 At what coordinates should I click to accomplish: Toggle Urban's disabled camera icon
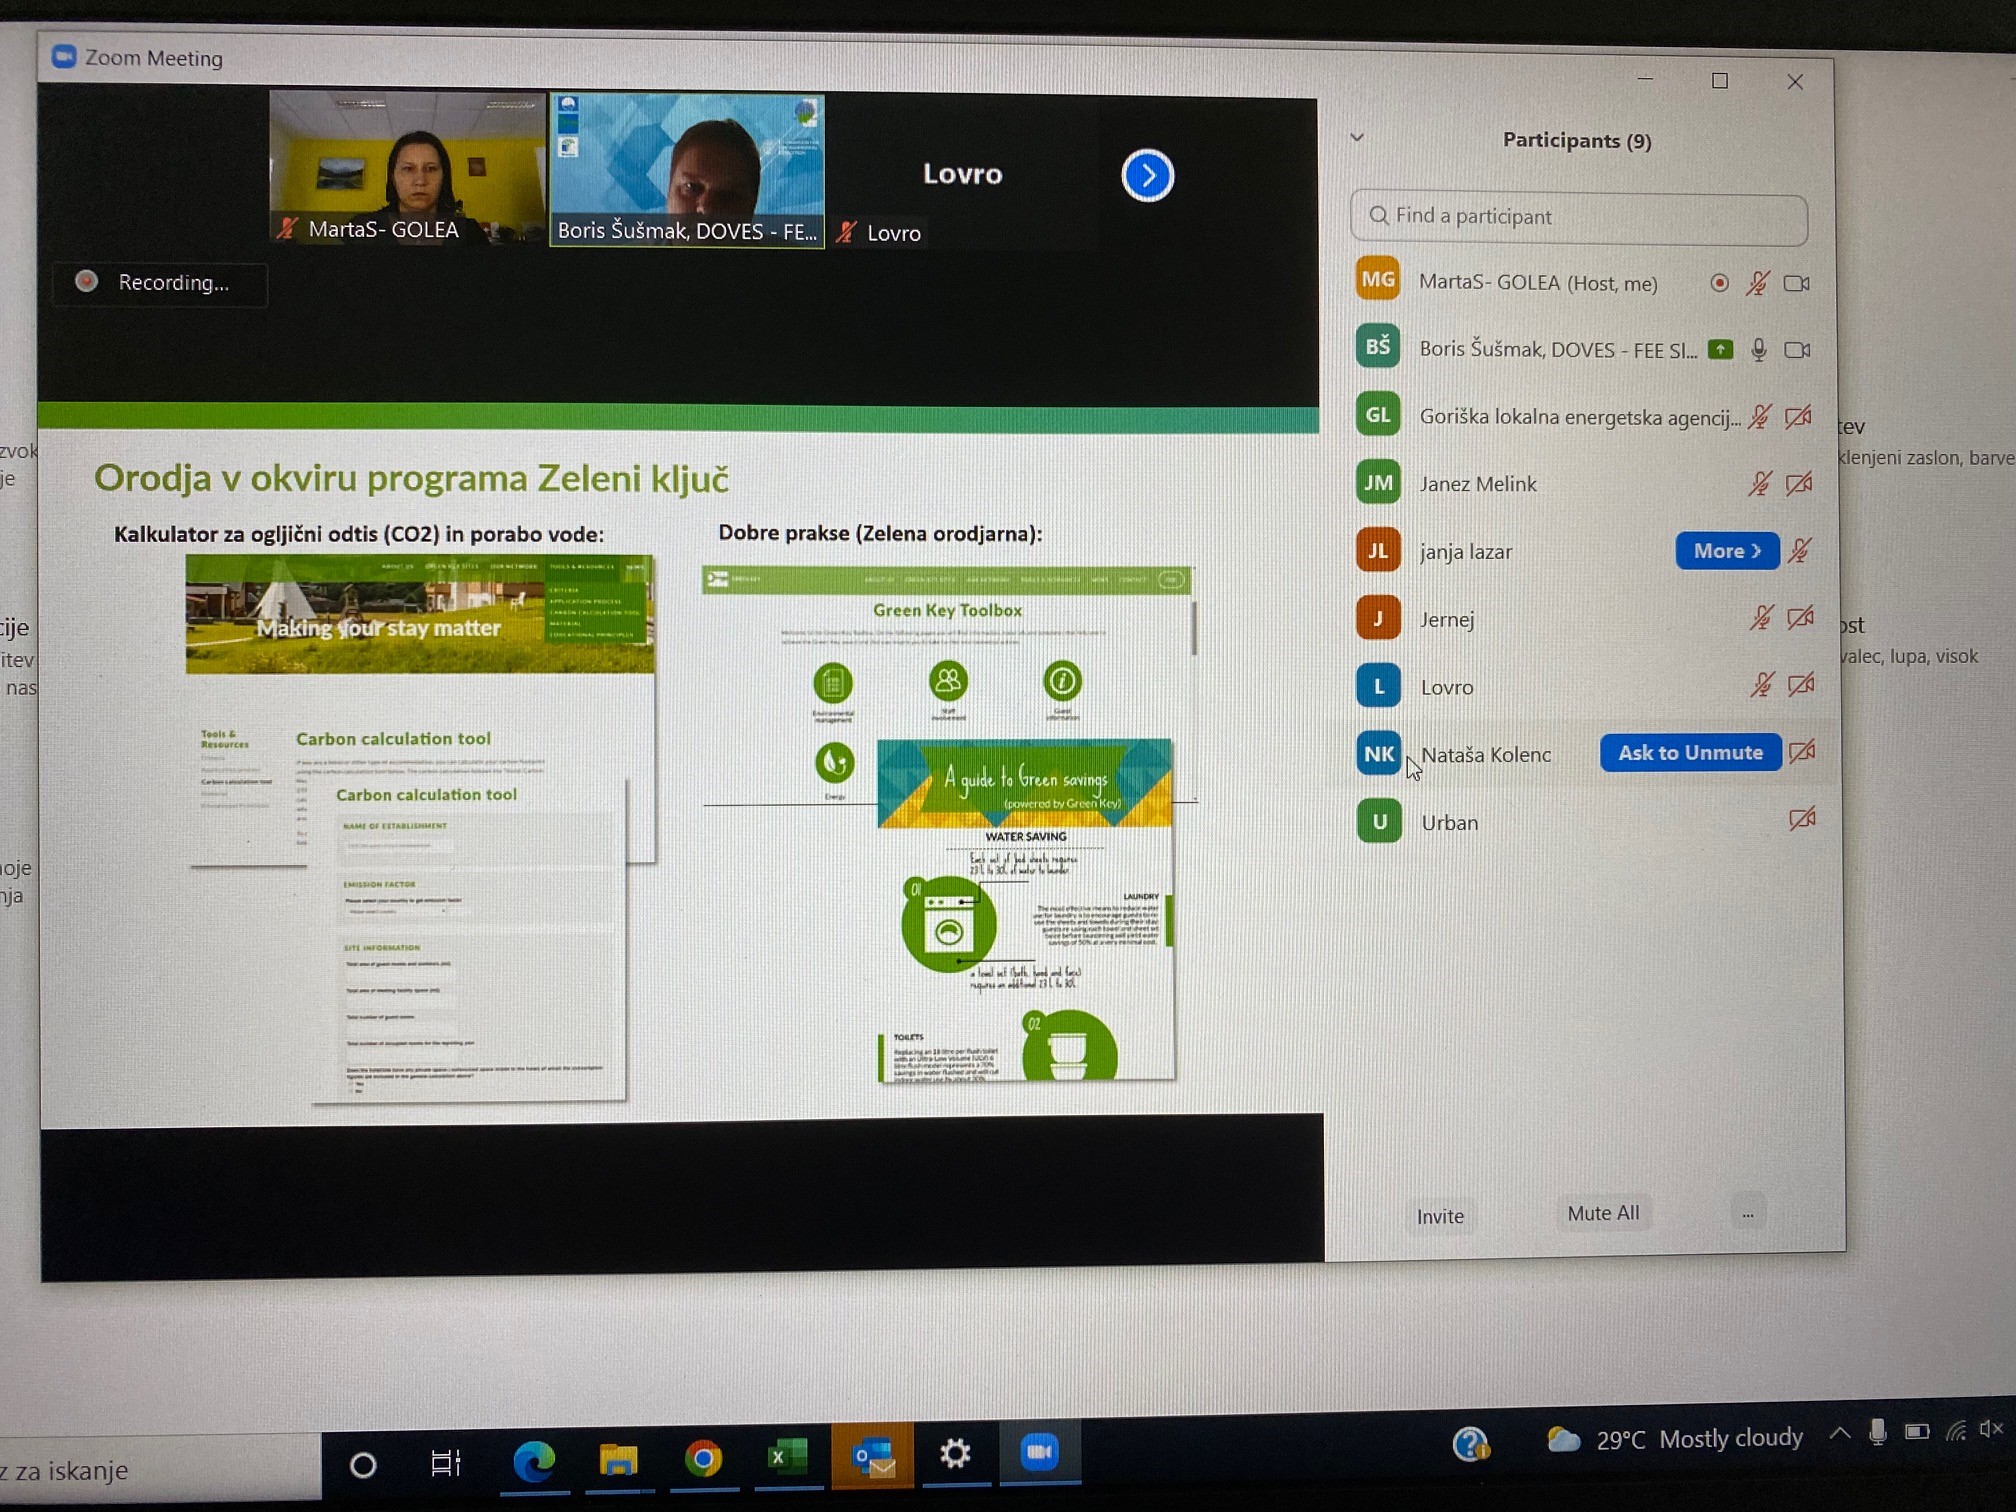click(1802, 820)
